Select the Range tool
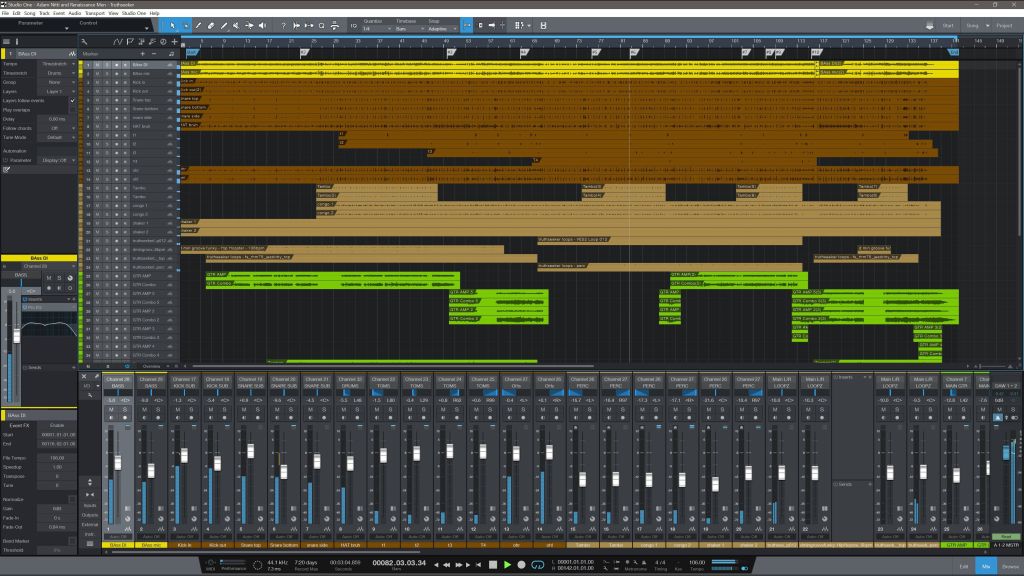The height and width of the screenshot is (576, 1024). pos(186,27)
